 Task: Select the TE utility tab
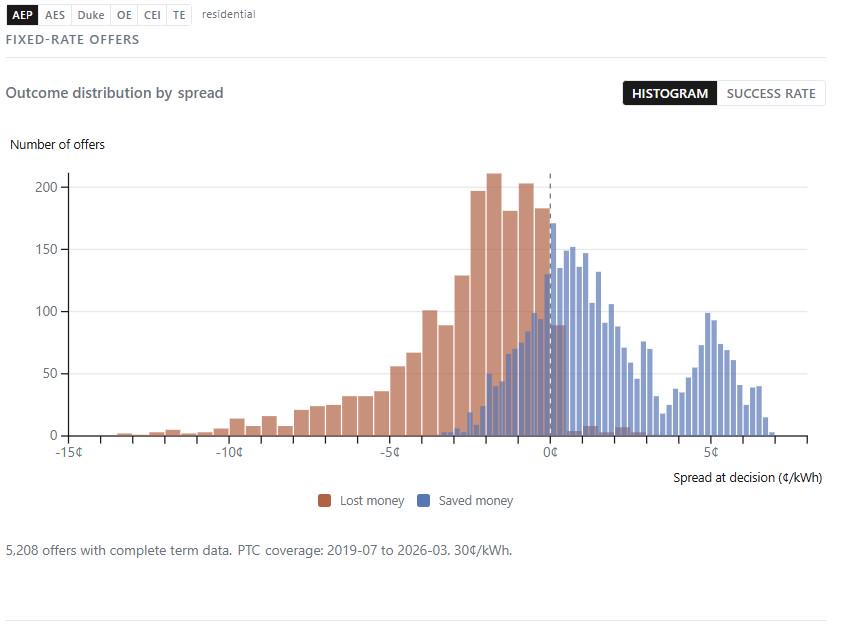[178, 15]
